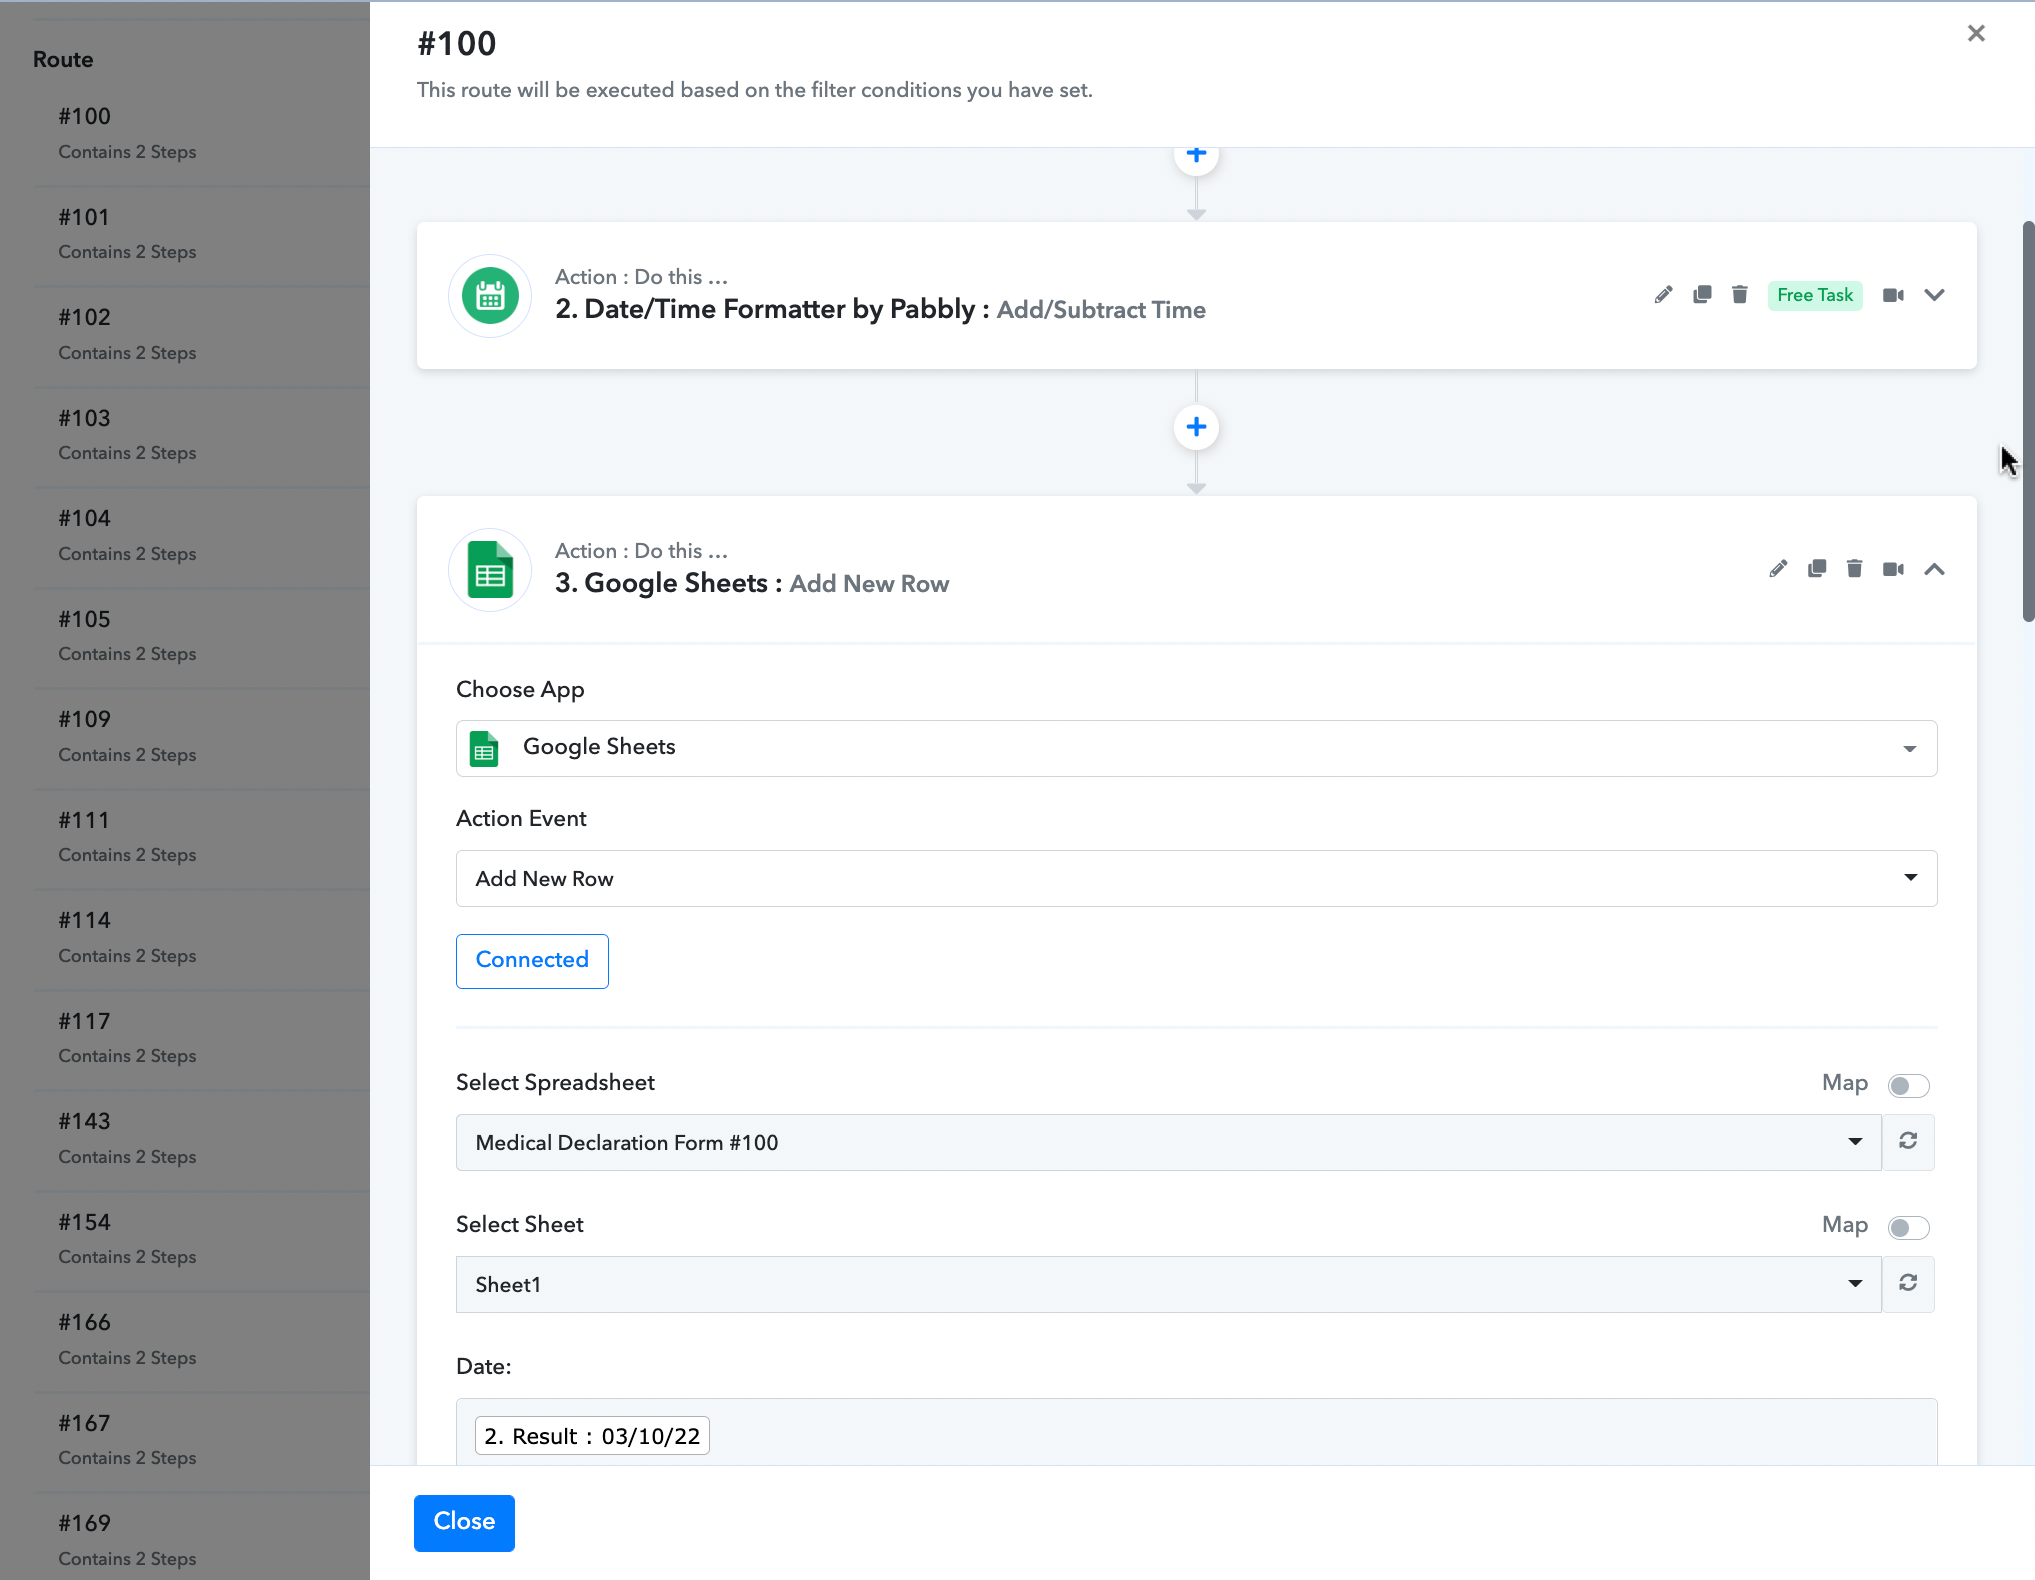Select route #104 in sidebar
The height and width of the screenshot is (1580, 2035).
pyautogui.click(x=202, y=536)
